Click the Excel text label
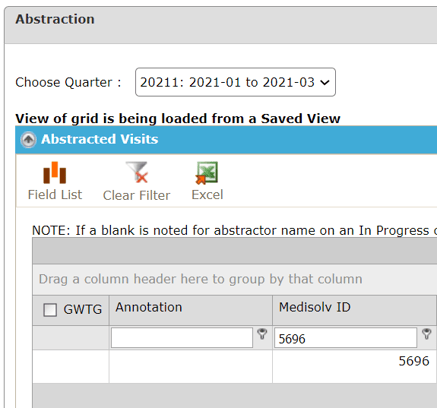The image size is (437, 408). (x=207, y=195)
